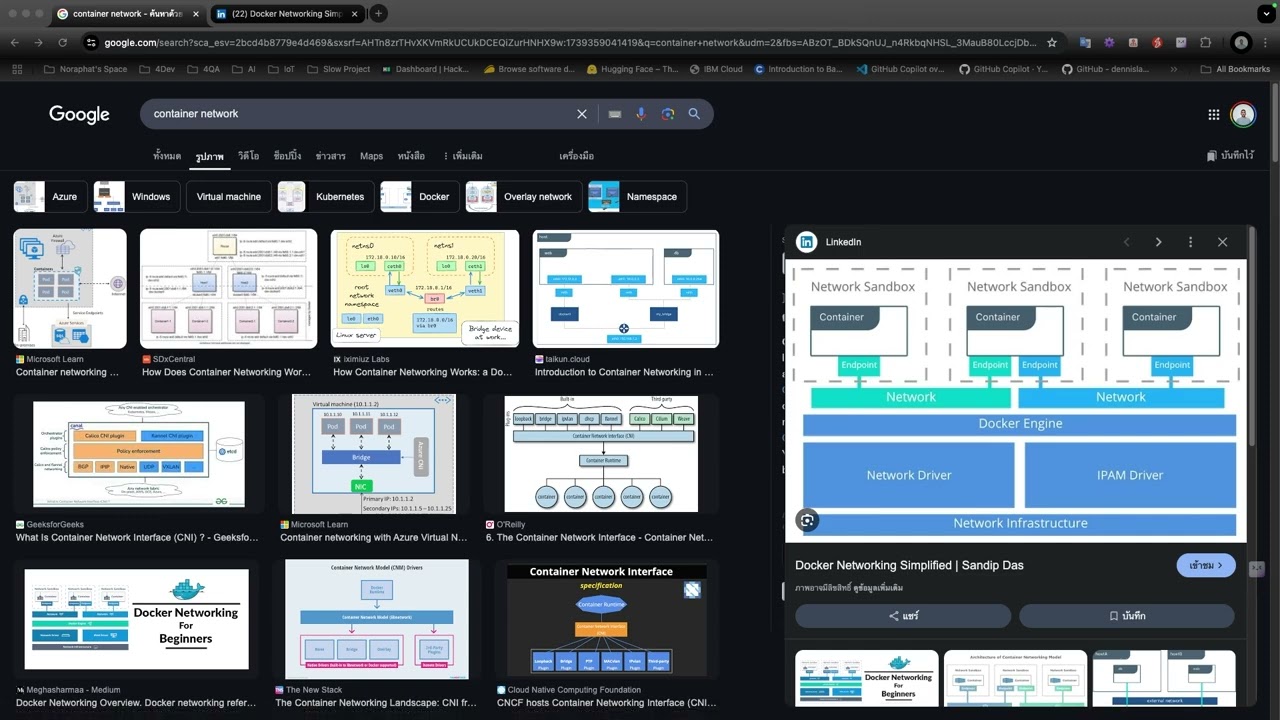Open Azure Virtual Network container networking image
Viewport: 1280px width, 720px height.
coord(374,454)
